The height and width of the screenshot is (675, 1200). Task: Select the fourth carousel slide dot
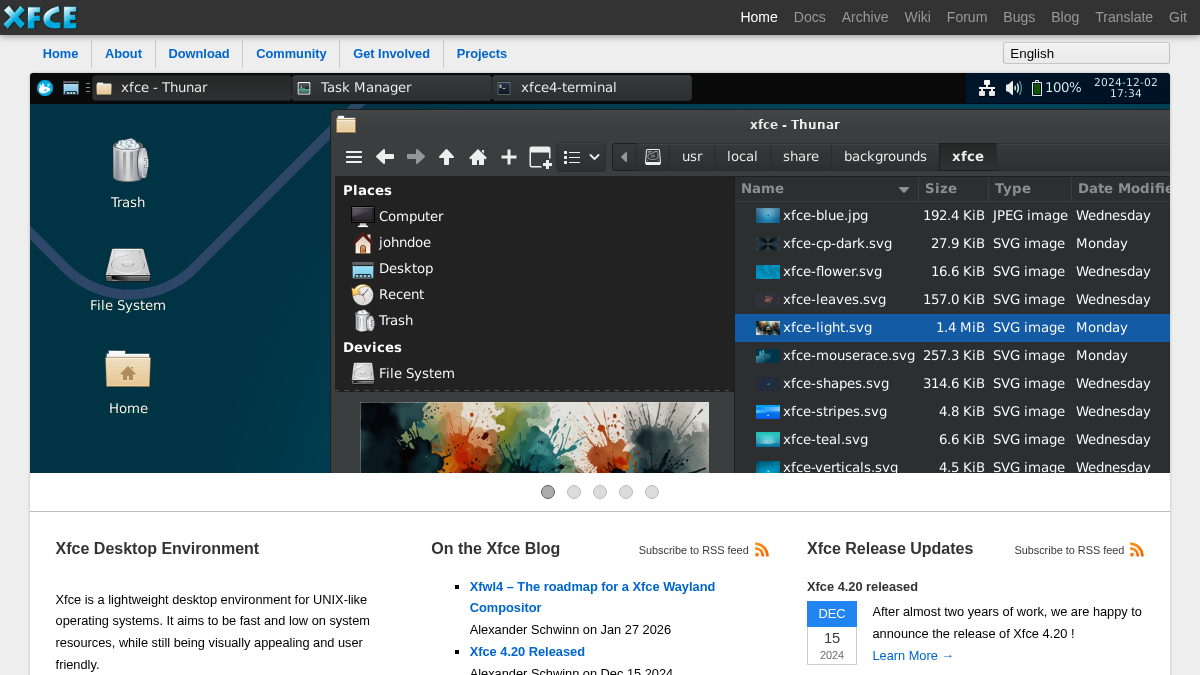626,492
